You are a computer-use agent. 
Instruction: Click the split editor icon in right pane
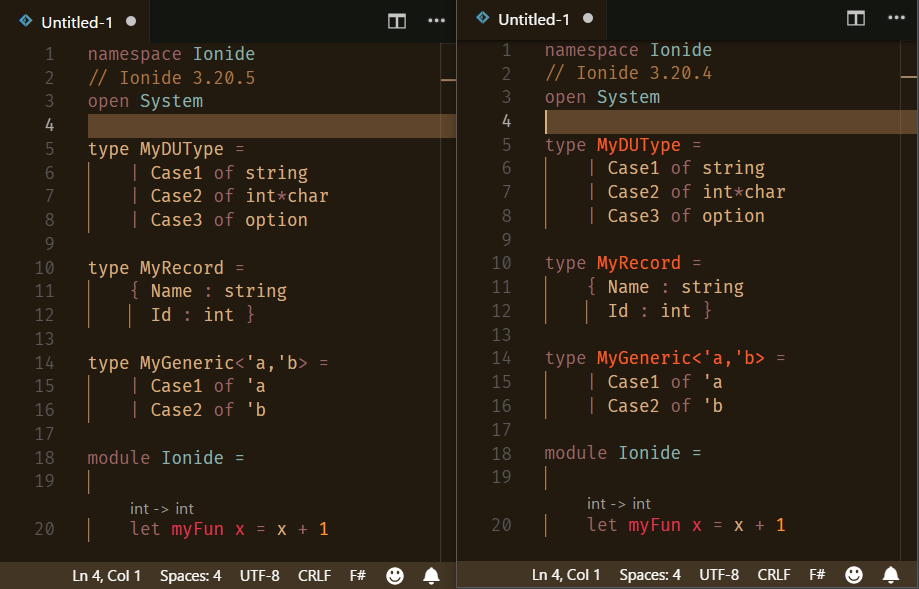[856, 18]
